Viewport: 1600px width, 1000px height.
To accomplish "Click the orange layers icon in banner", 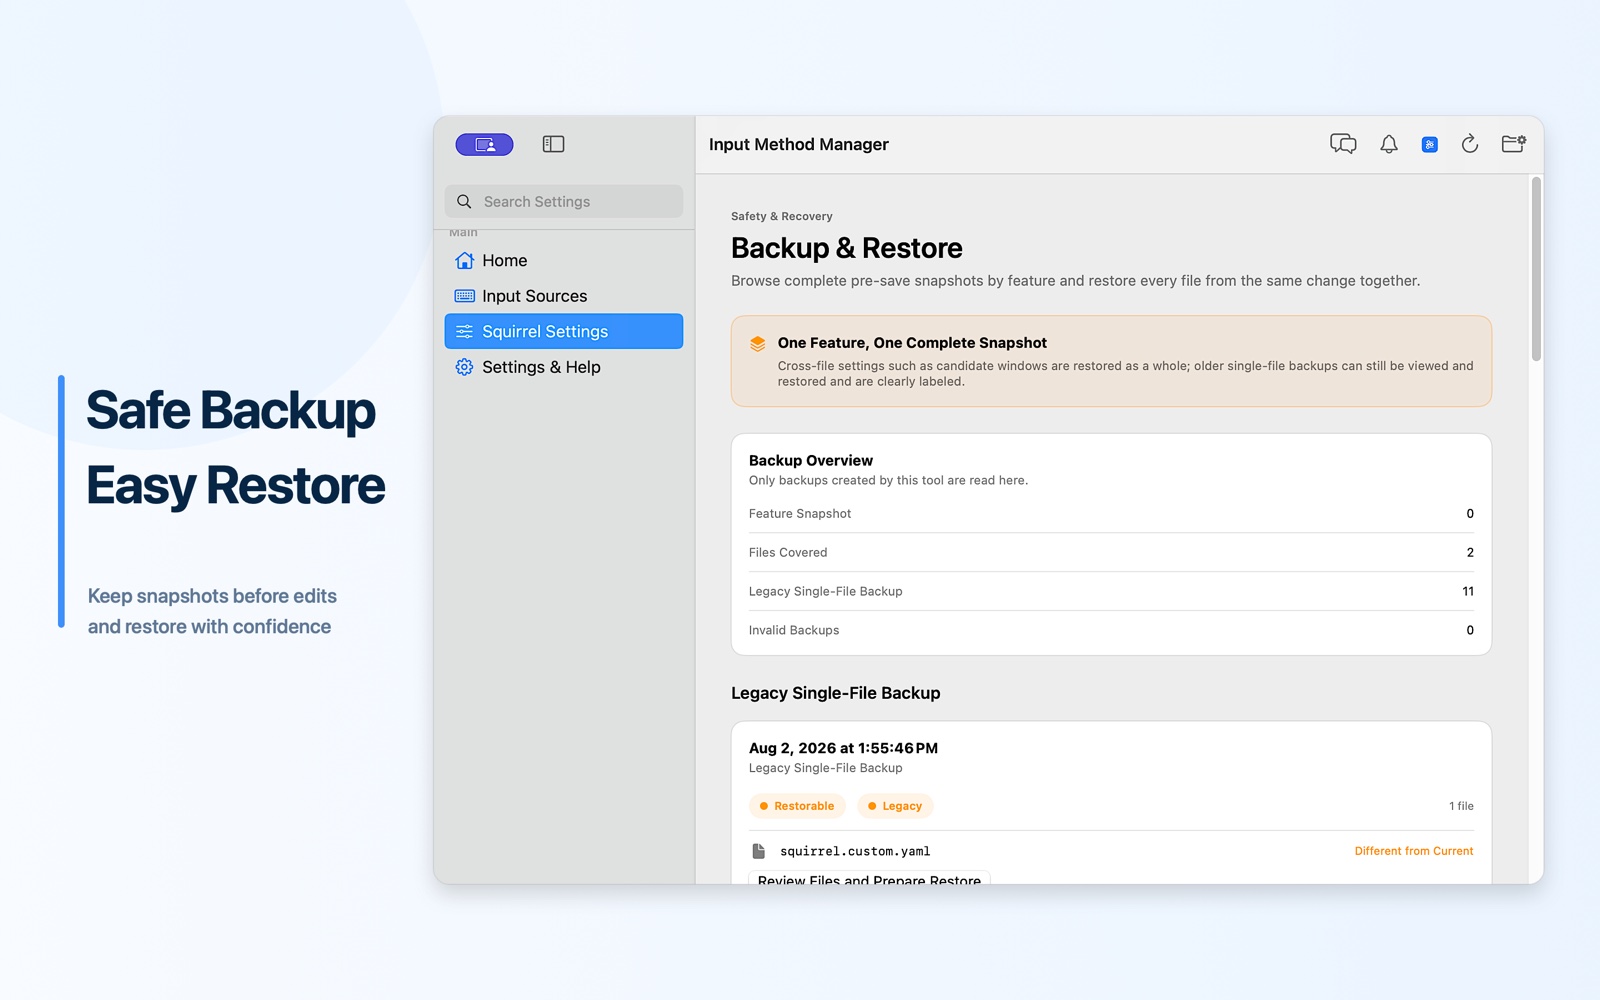I will click(758, 343).
